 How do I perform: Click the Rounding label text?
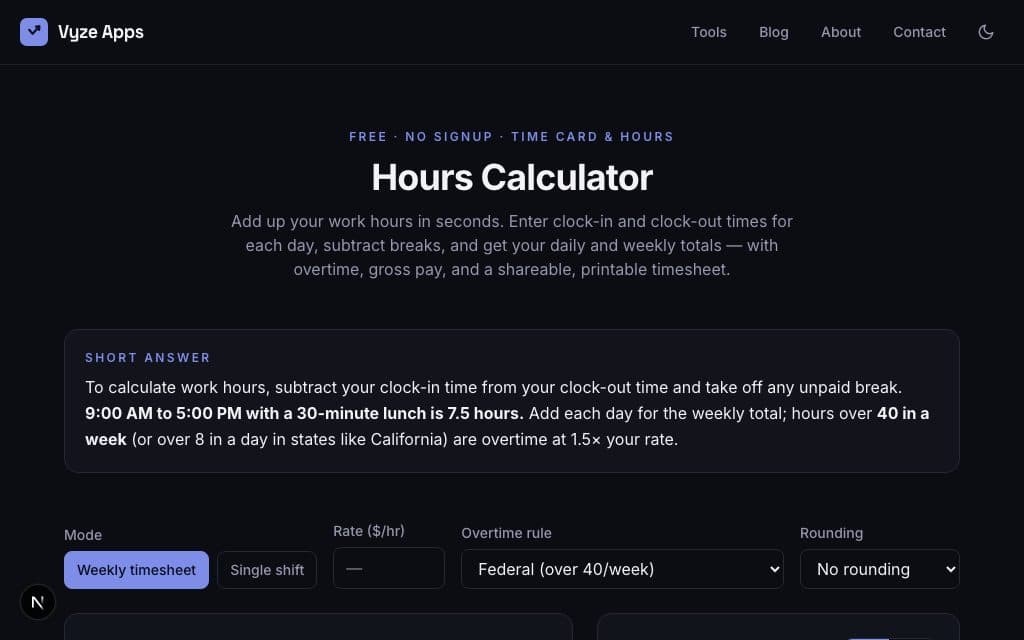point(831,533)
